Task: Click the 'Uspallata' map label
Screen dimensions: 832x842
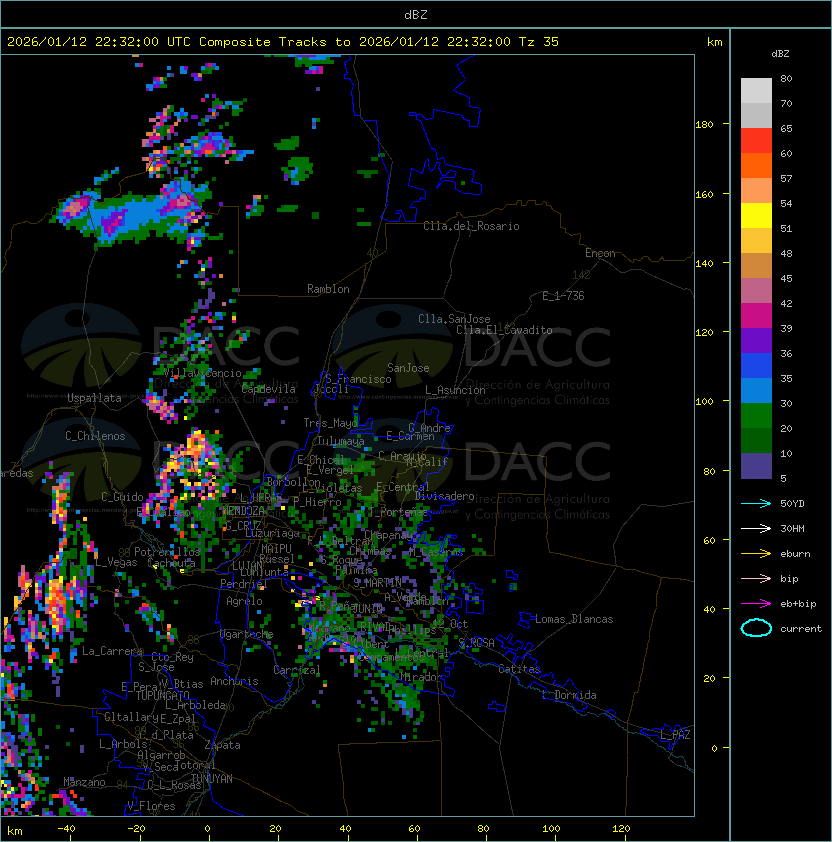Action: (x=94, y=398)
